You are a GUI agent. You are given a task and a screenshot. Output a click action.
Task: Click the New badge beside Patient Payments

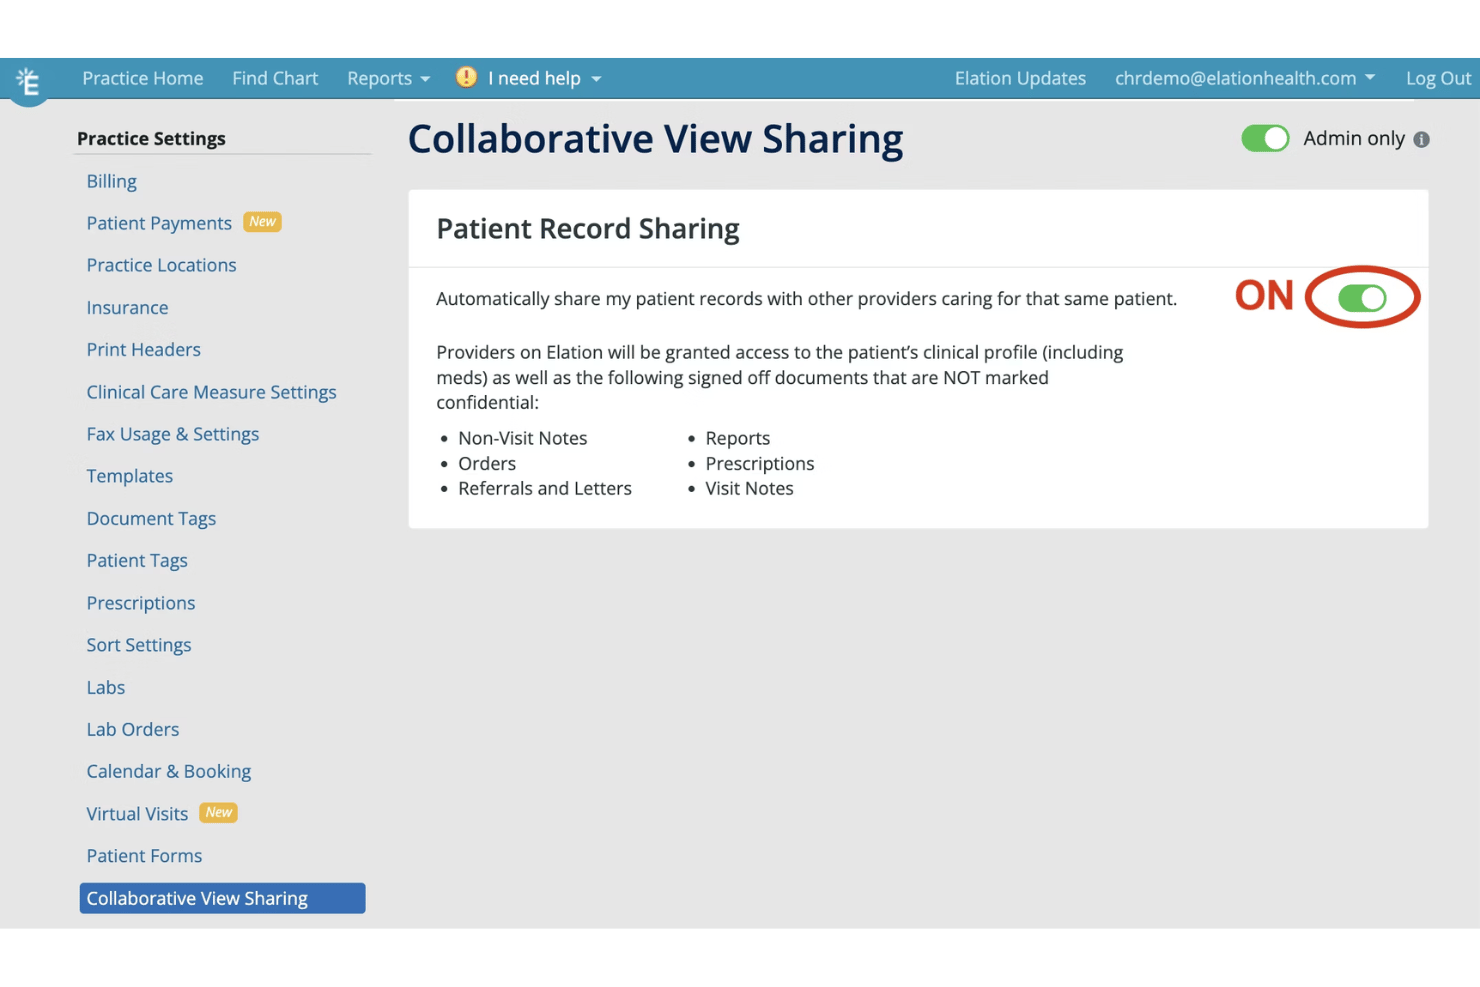pyautogui.click(x=262, y=222)
